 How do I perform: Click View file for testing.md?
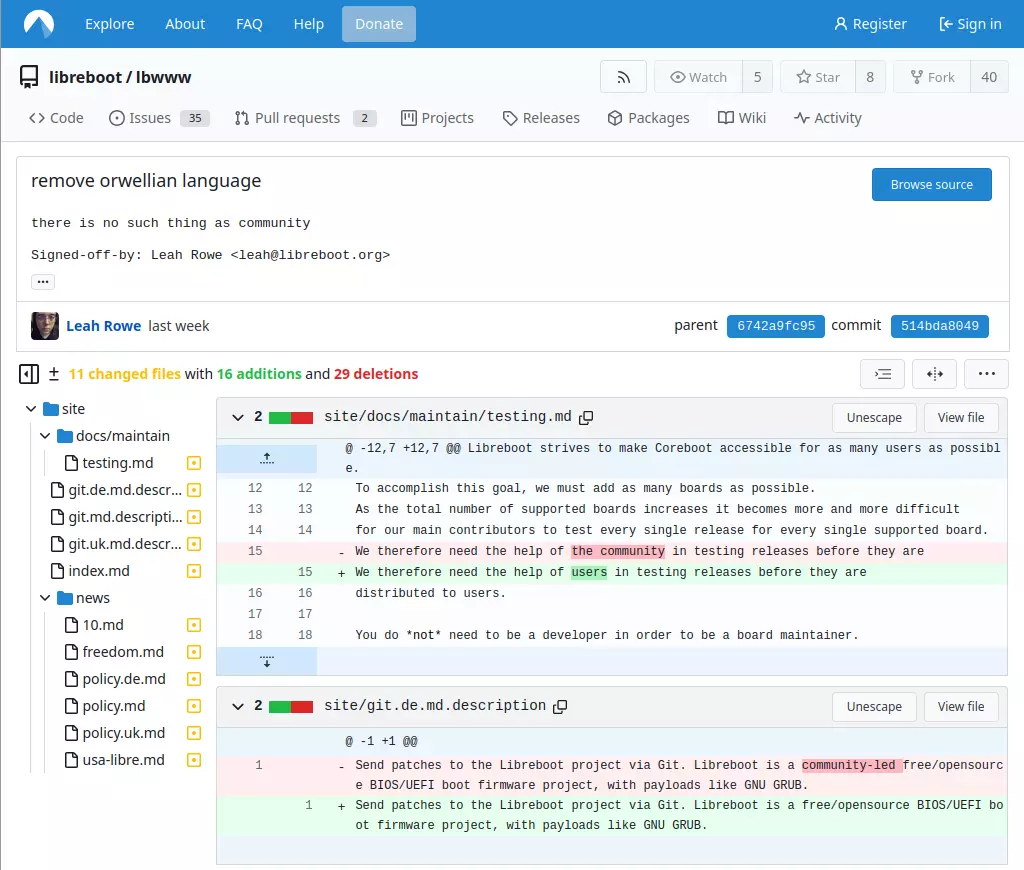click(961, 418)
